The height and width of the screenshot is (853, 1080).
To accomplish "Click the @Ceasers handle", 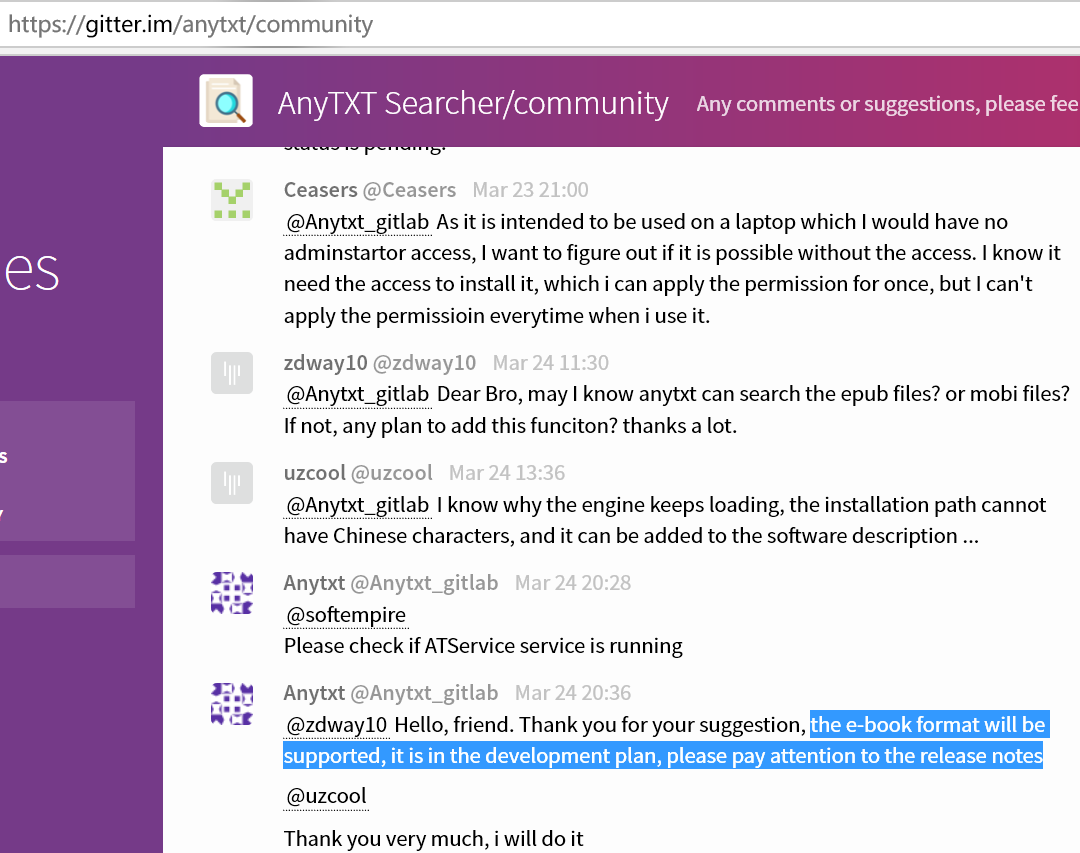I will pos(409,189).
